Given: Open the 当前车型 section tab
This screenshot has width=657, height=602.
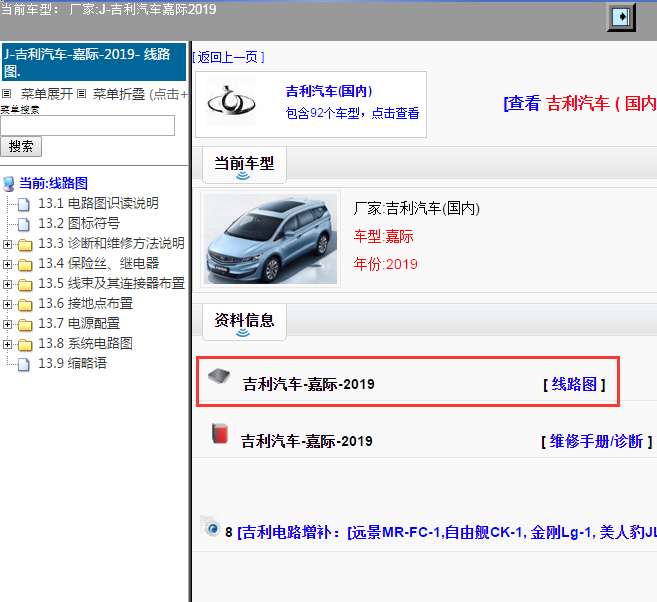Looking at the screenshot, I should (244, 165).
